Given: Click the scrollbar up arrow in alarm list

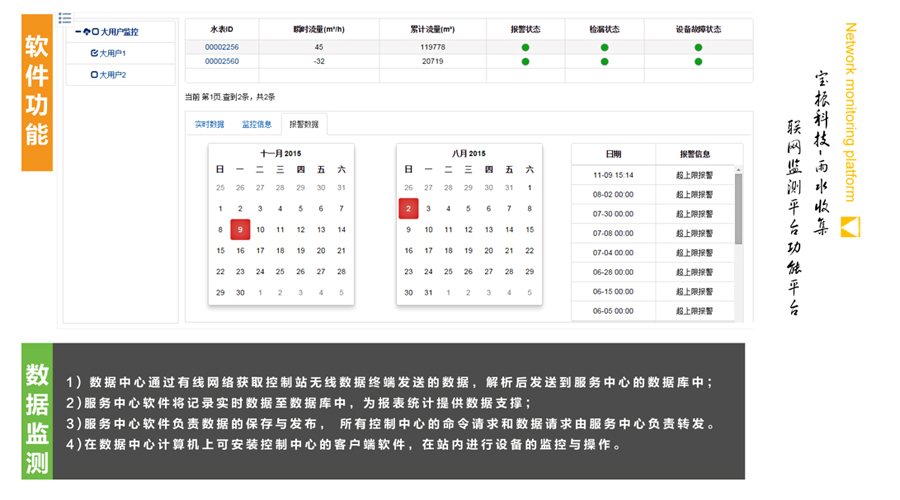Looking at the screenshot, I should [x=738, y=170].
